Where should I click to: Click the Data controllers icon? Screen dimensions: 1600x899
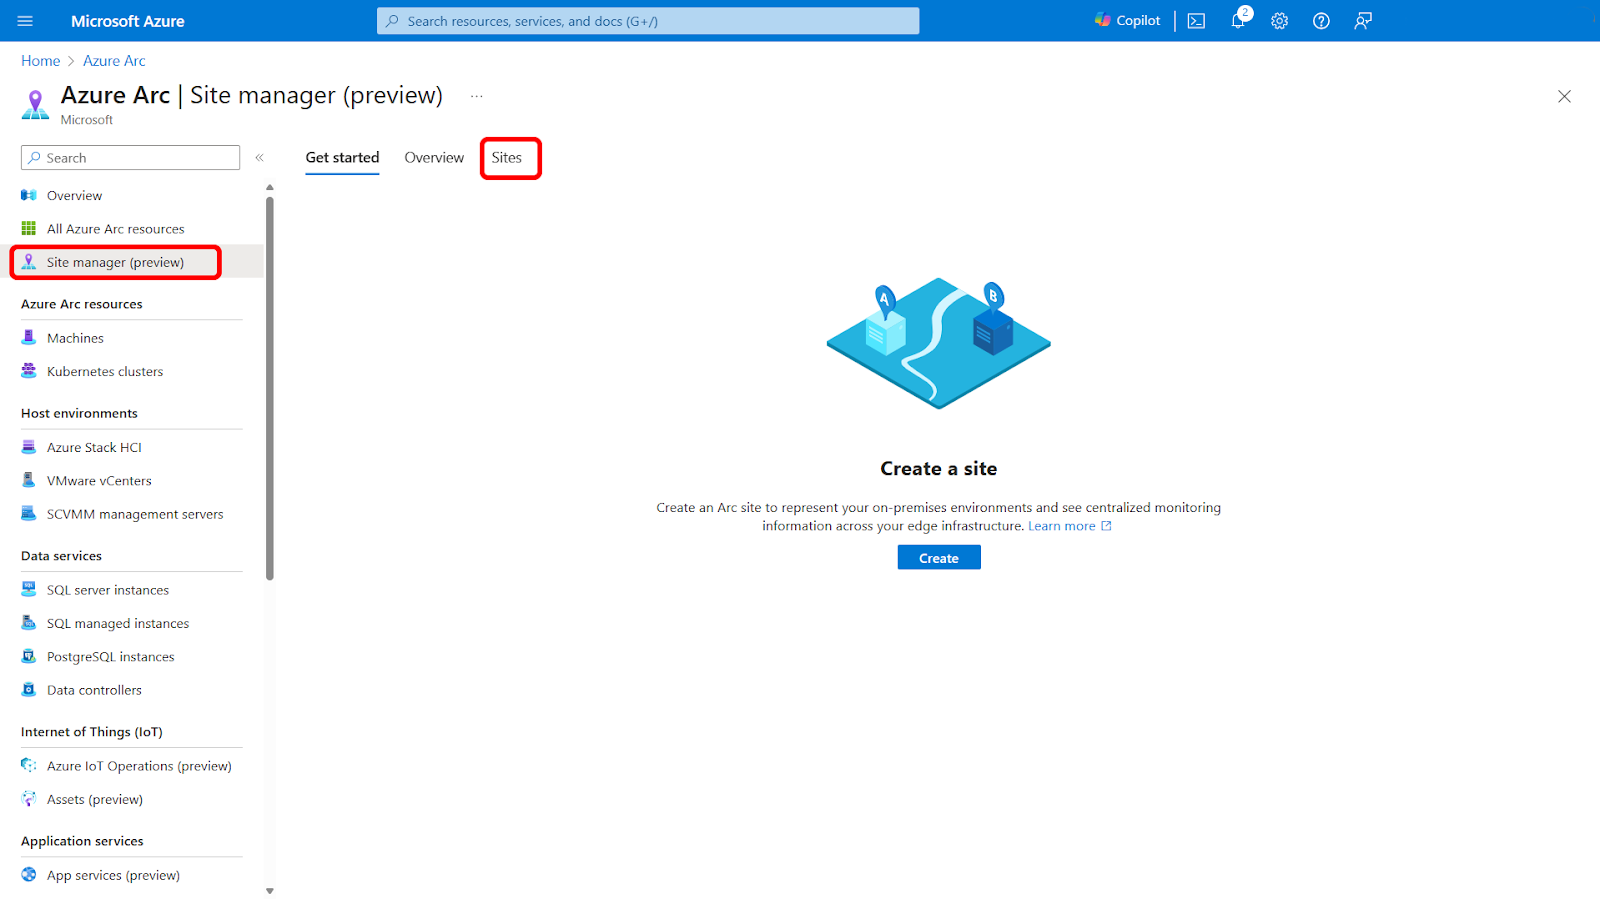pyautogui.click(x=29, y=690)
